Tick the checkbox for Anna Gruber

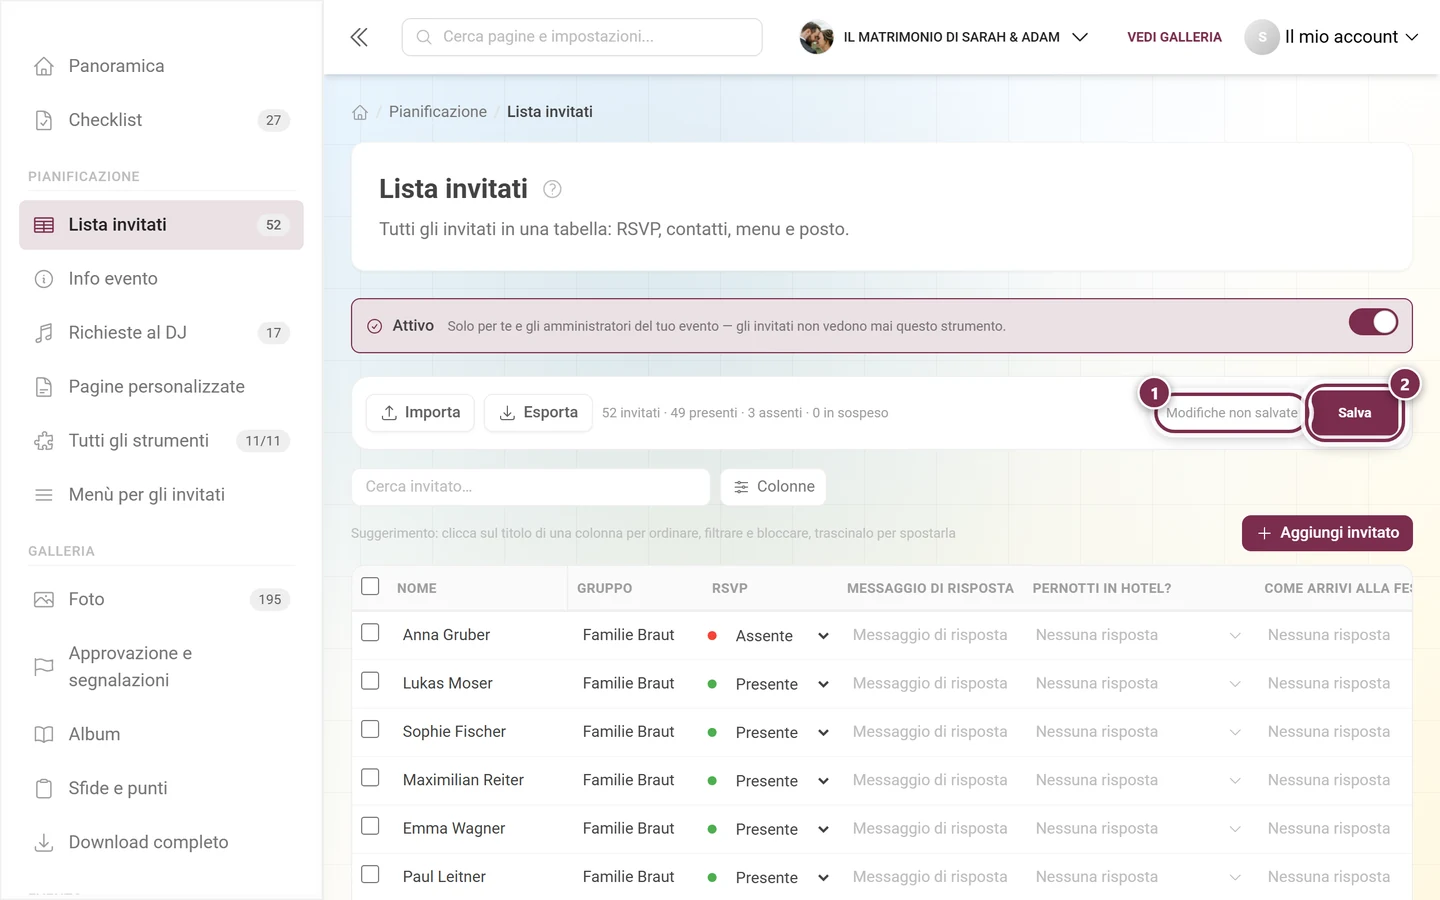(x=370, y=633)
